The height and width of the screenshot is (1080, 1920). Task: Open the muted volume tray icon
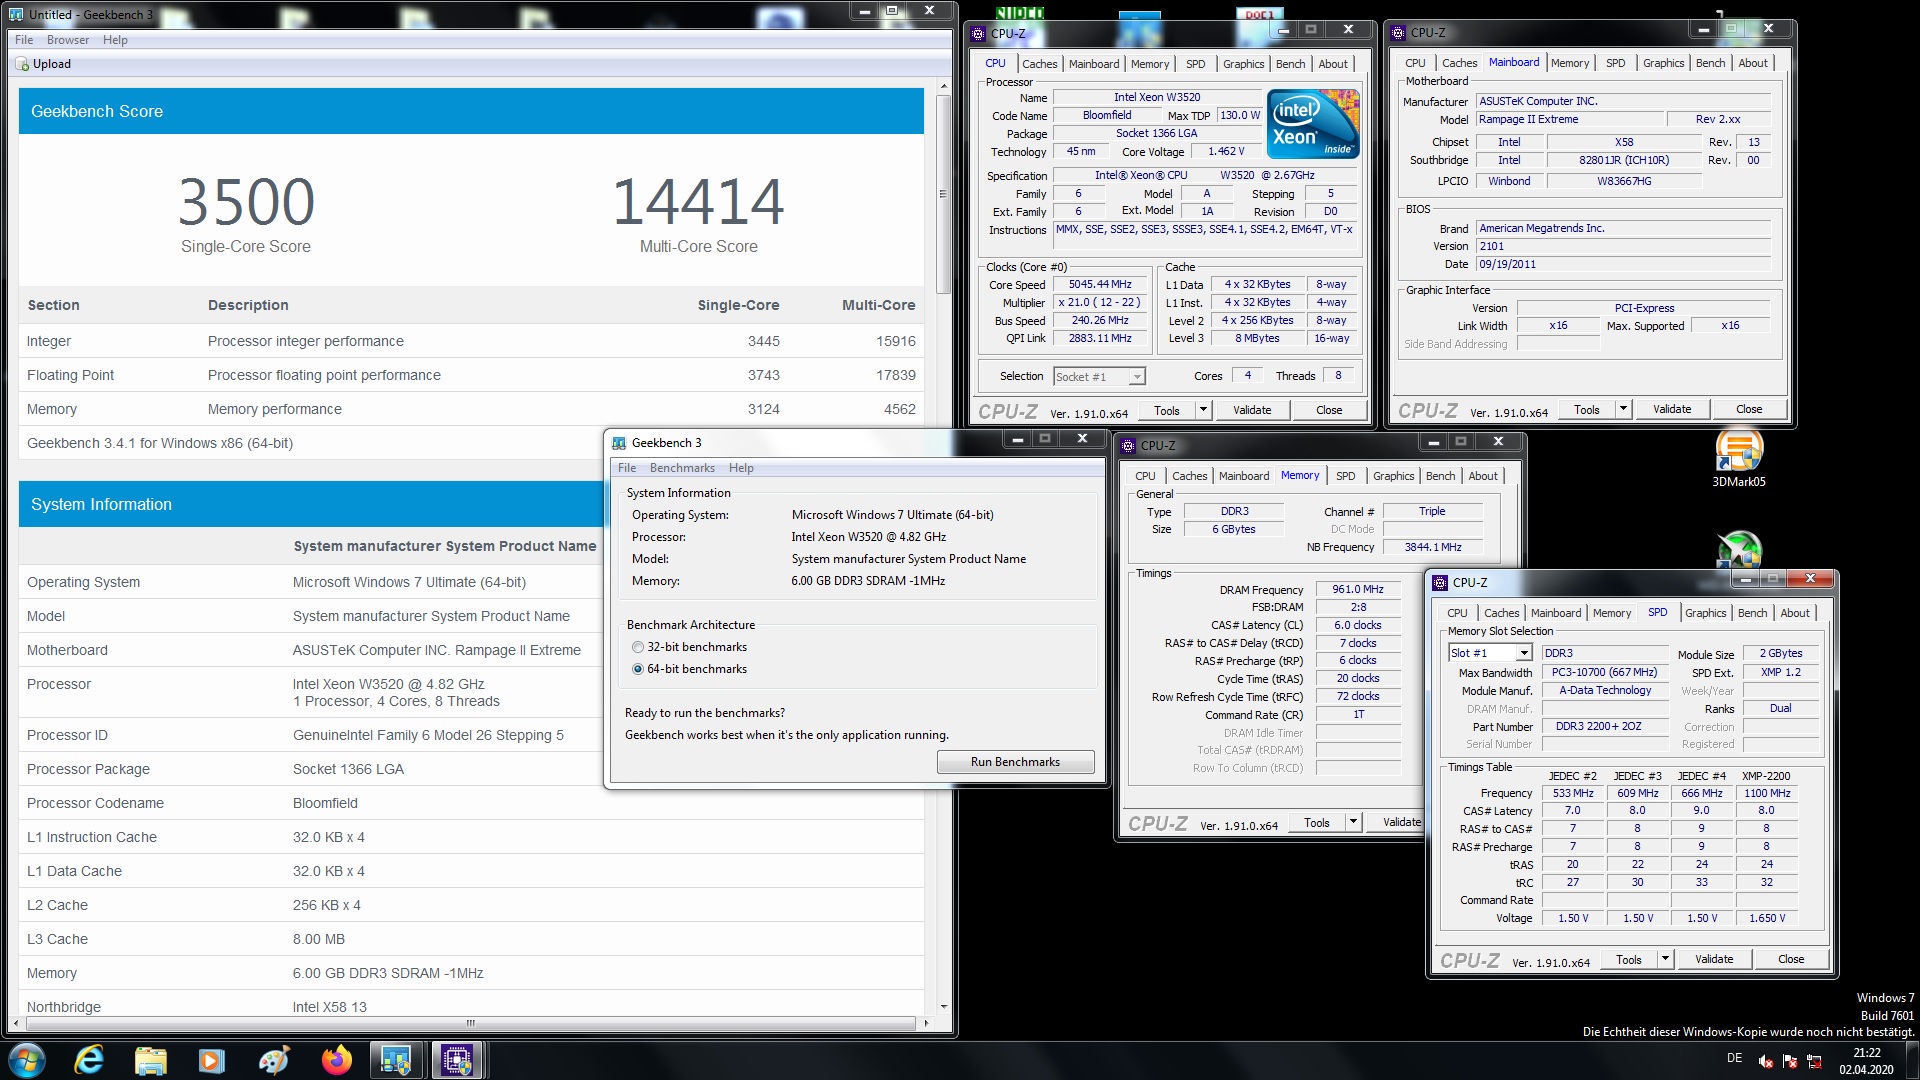[x=1767, y=1061]
